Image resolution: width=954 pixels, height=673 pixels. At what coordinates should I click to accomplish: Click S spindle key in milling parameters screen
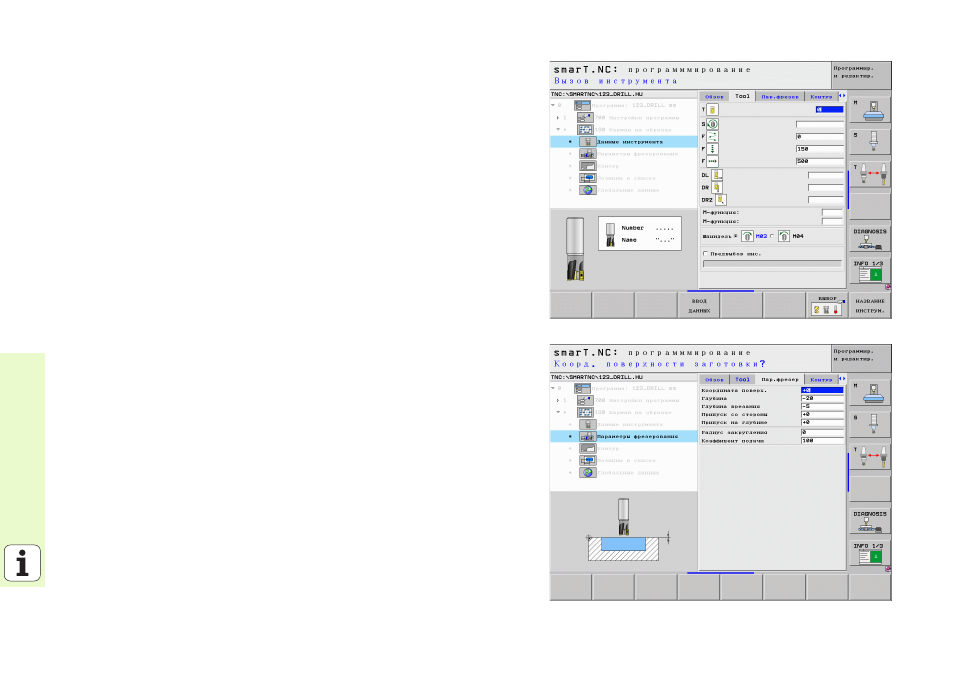coord(870,424)
